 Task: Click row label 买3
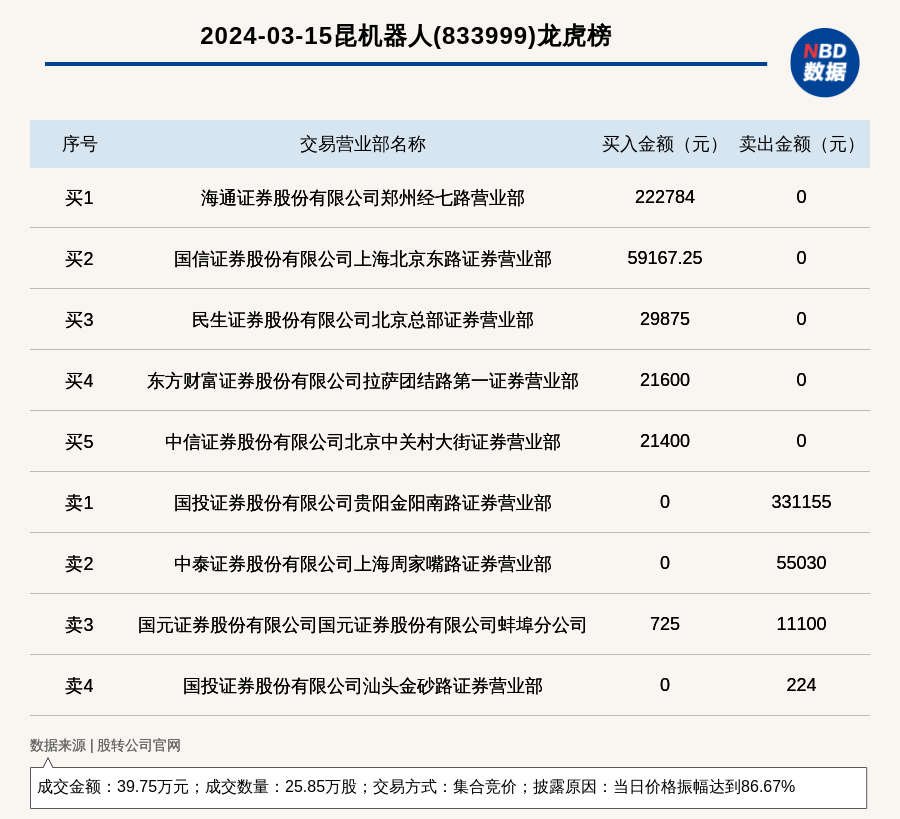click(79, 320)
